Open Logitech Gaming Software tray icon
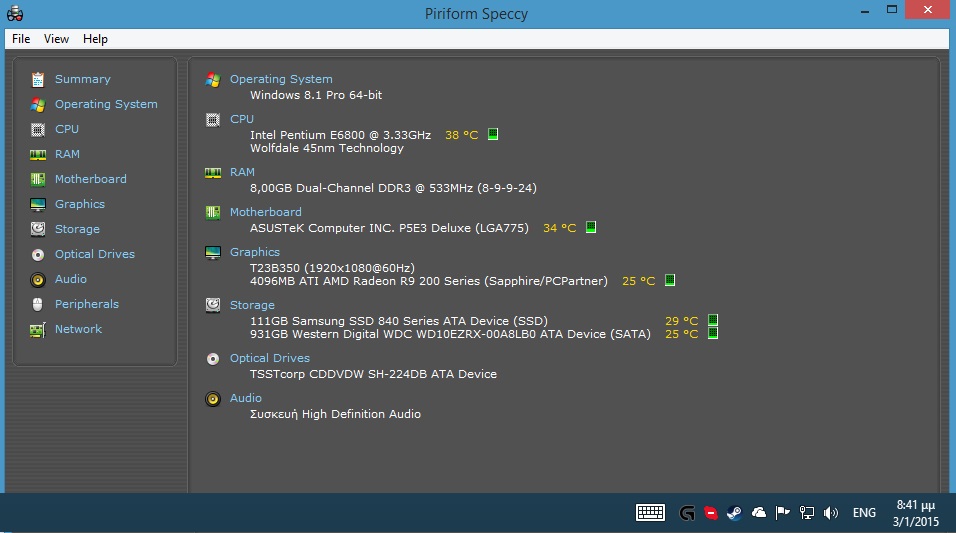The height and width of the screenshot is (533, 956). coord(687,513)
